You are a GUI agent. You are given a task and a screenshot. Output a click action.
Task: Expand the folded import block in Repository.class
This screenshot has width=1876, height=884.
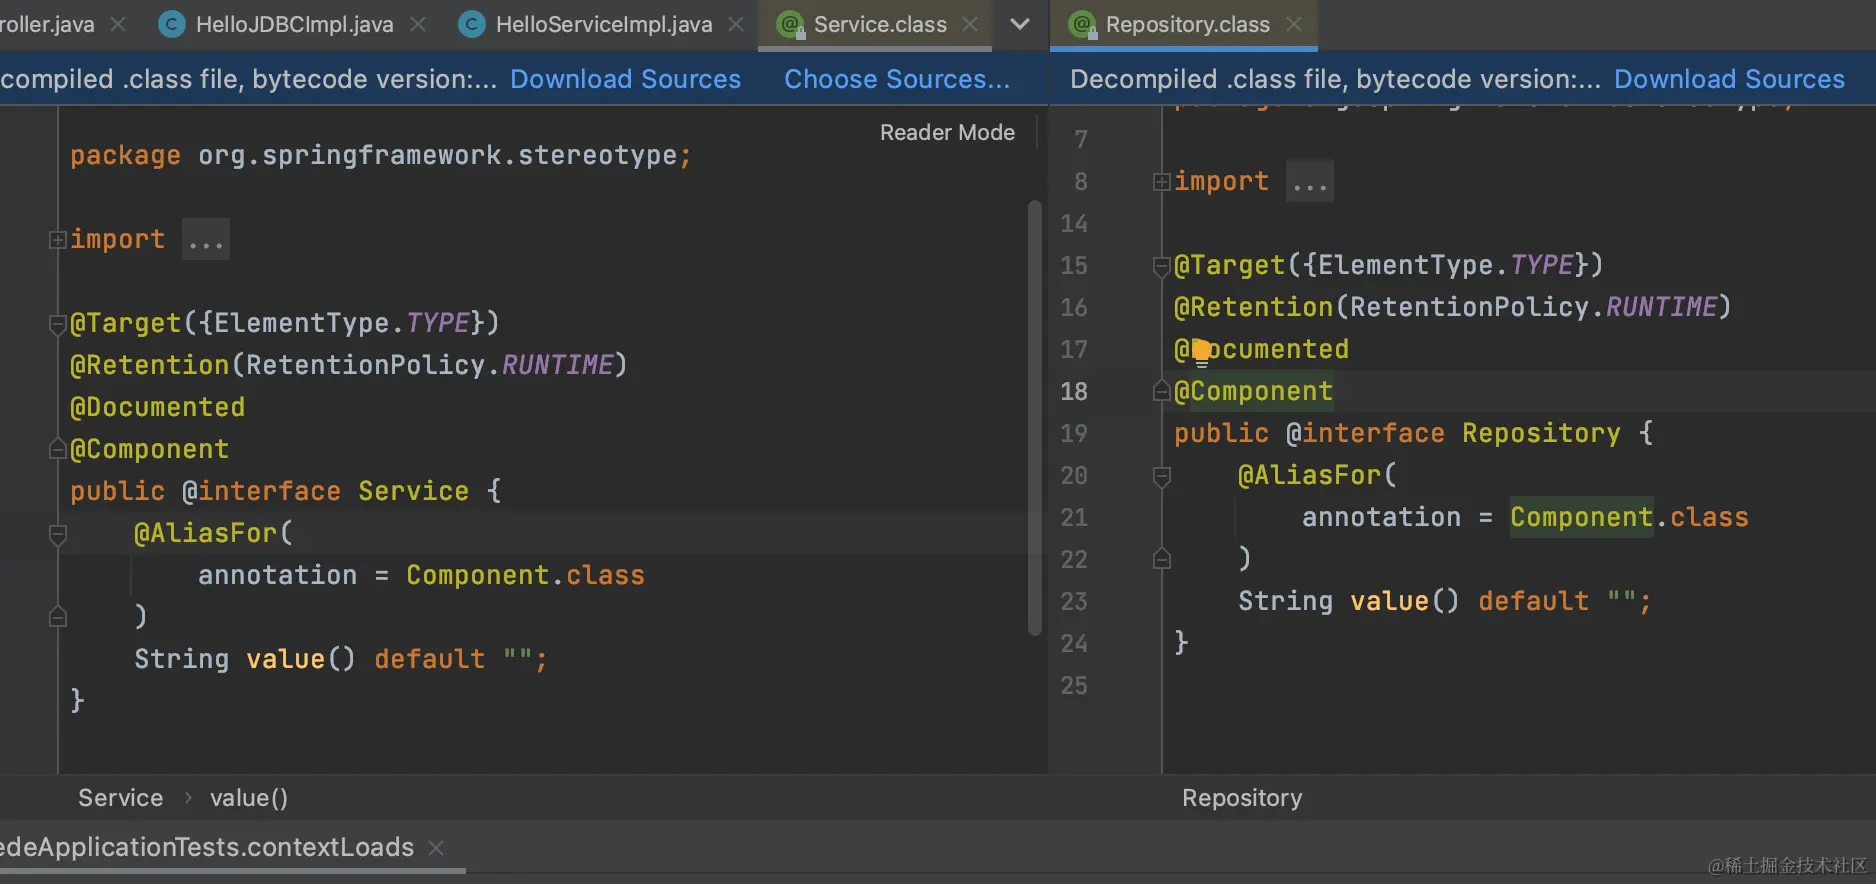click(1161, 182)
